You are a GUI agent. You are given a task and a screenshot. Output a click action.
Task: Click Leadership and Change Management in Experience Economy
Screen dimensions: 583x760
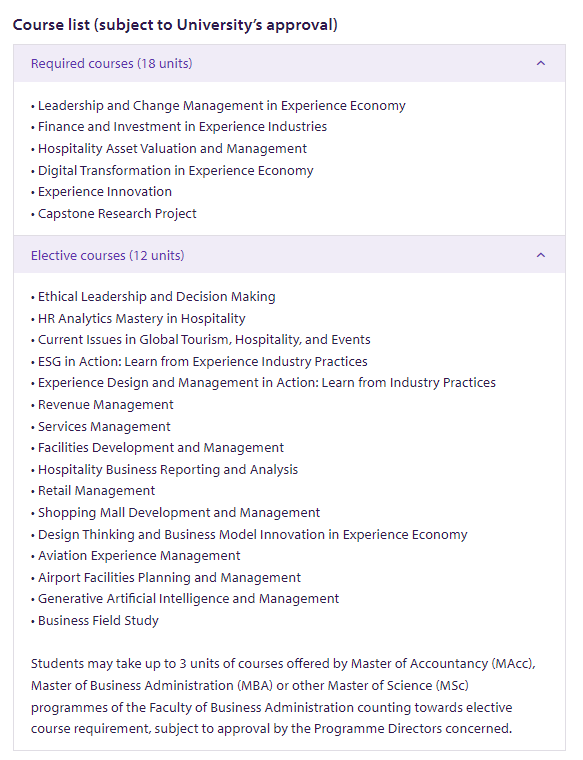click(221, 106)
